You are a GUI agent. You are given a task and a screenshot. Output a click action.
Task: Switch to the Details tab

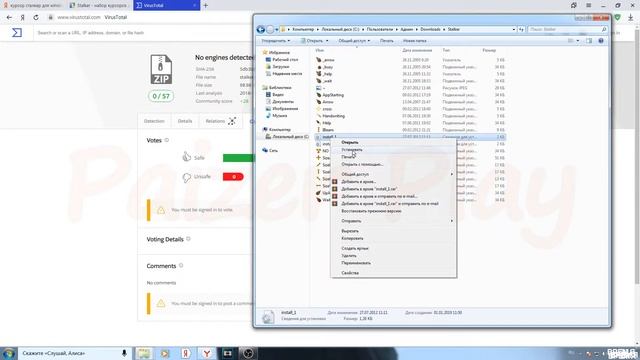pyautogui.click(x=184, y=121)
